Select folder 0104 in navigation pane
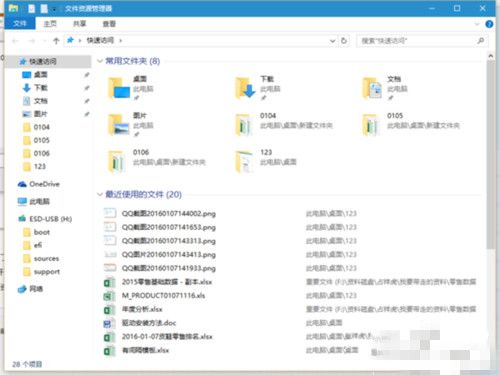This screenshot has width=500, height=375. [x=41, y=127]
